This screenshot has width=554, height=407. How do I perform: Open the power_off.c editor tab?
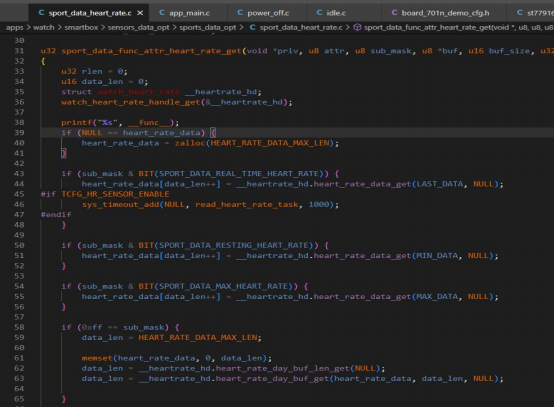[x=267, y=13]
